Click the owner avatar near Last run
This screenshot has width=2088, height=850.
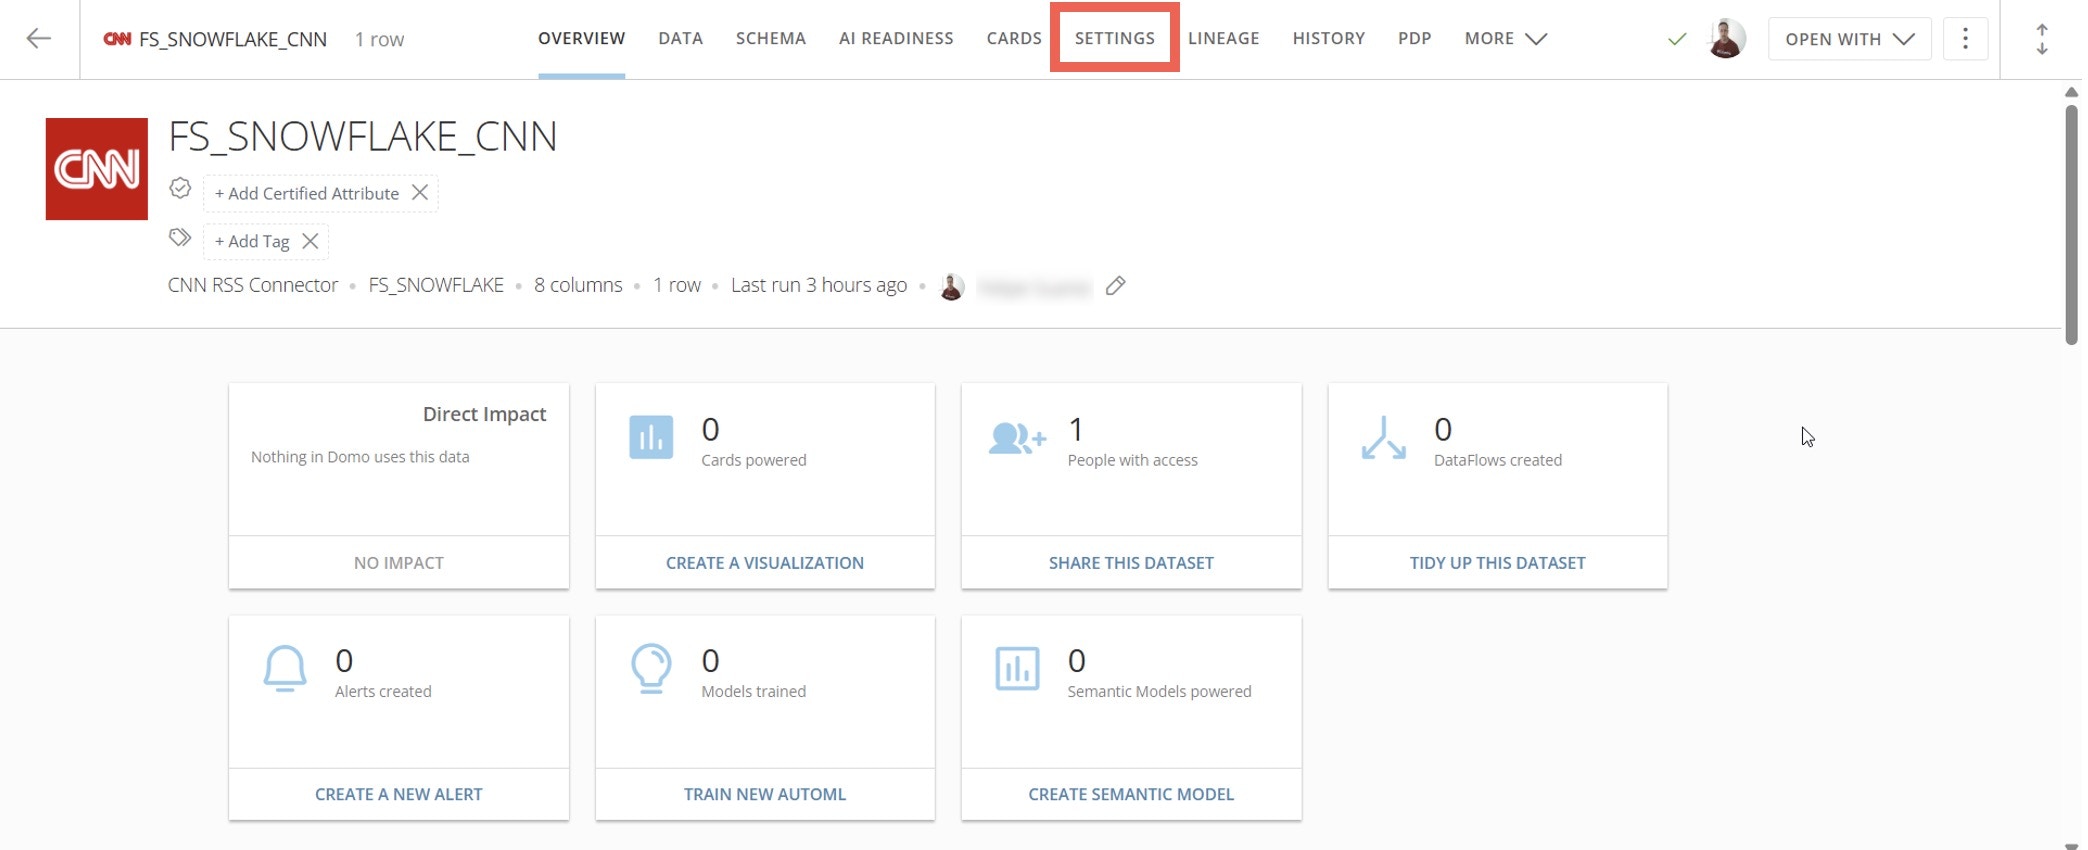[x=952, y=286]
